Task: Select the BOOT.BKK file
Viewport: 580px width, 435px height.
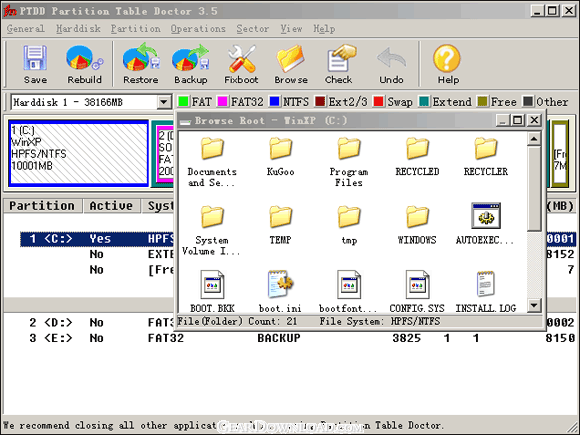Action: tap(212, 291)
